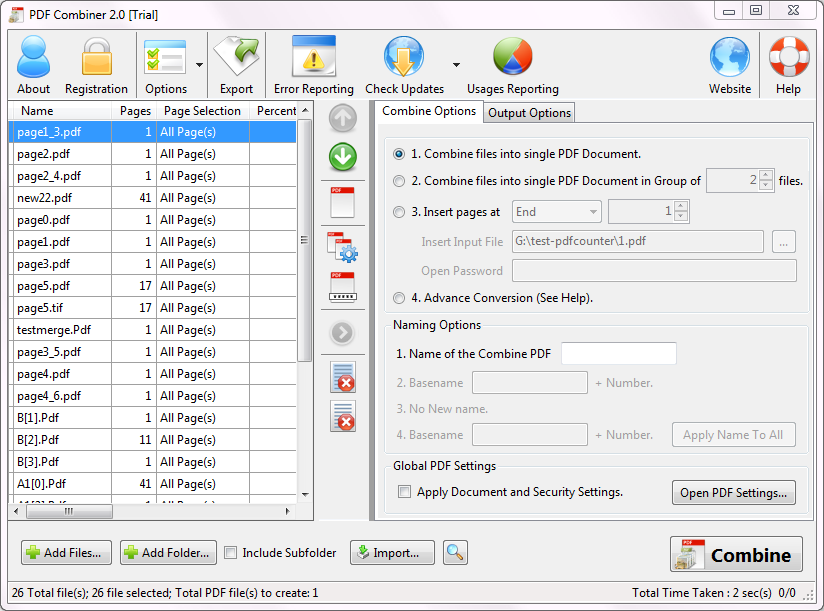Select new22.pdf row
This screenshot has height=611, width=824.
click(152, 198)
